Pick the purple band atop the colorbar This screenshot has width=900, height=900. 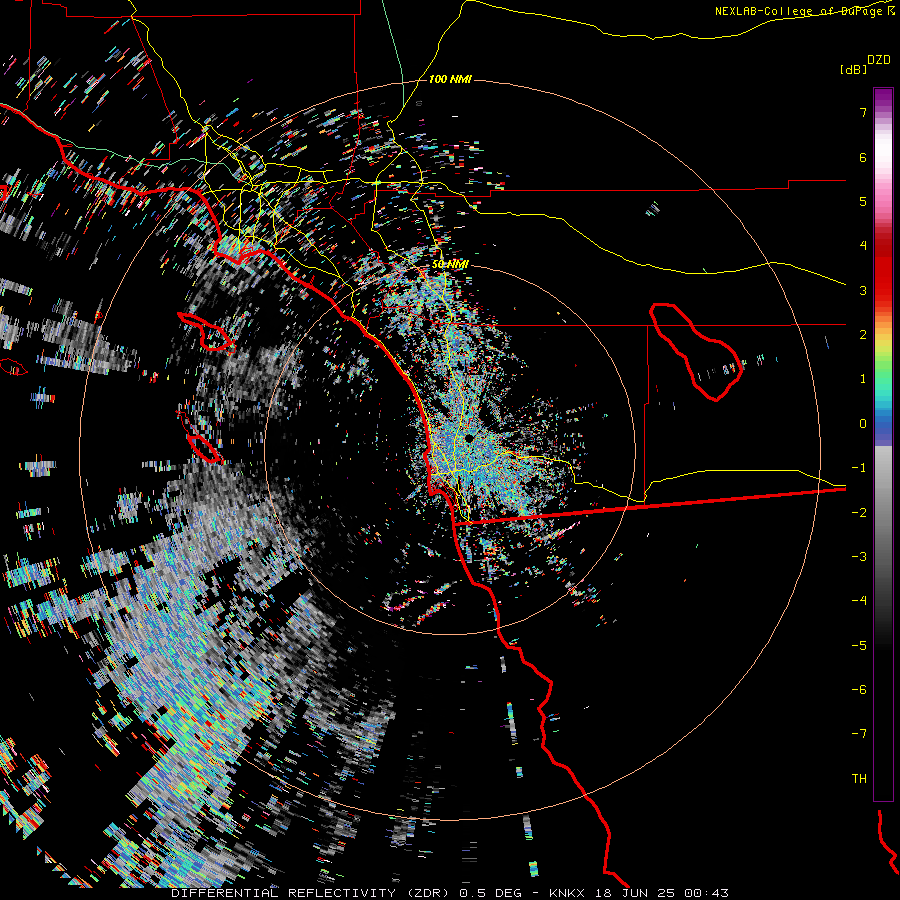tap(883, 99)
